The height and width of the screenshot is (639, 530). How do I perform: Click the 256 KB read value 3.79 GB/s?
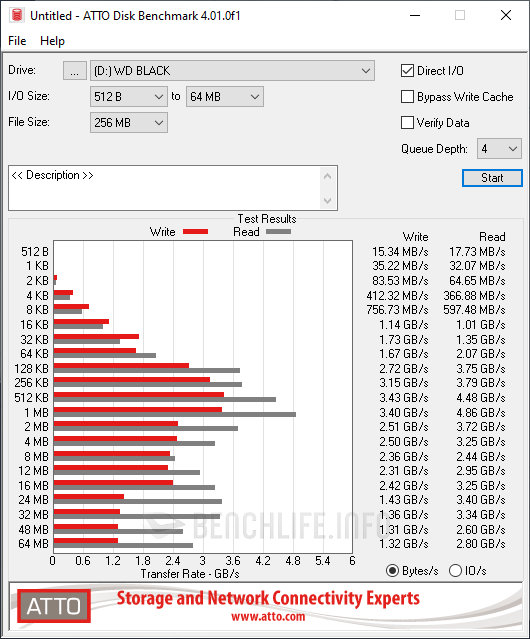coord(481,383)
